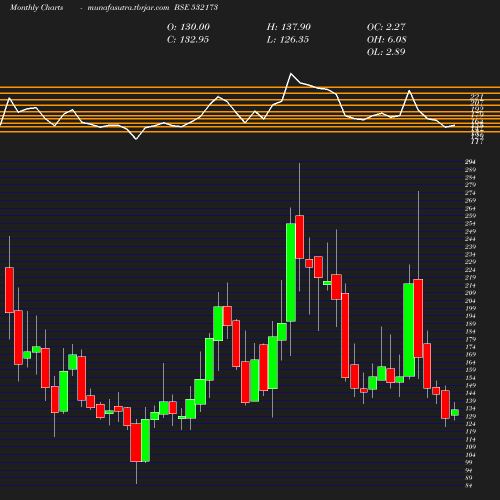
Task: Click the 234 price axis label
Action: tap(470, 254)
